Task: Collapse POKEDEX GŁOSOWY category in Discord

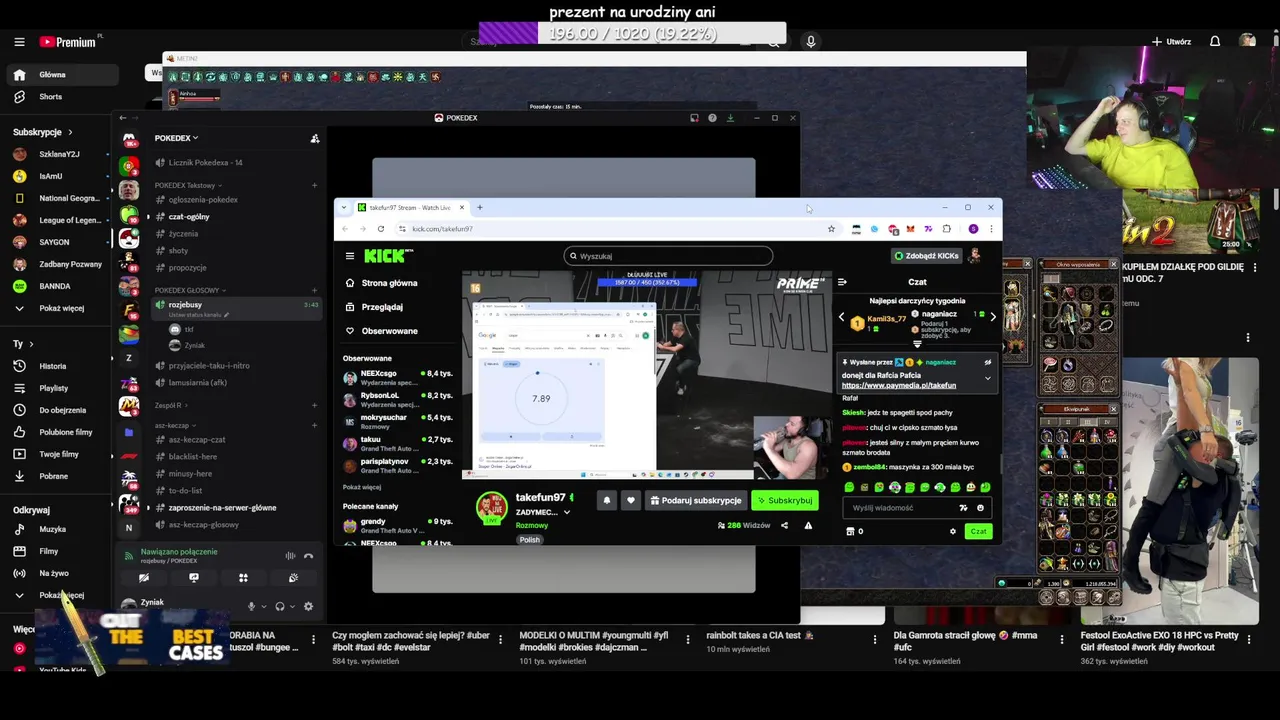Action: (190, 290)
